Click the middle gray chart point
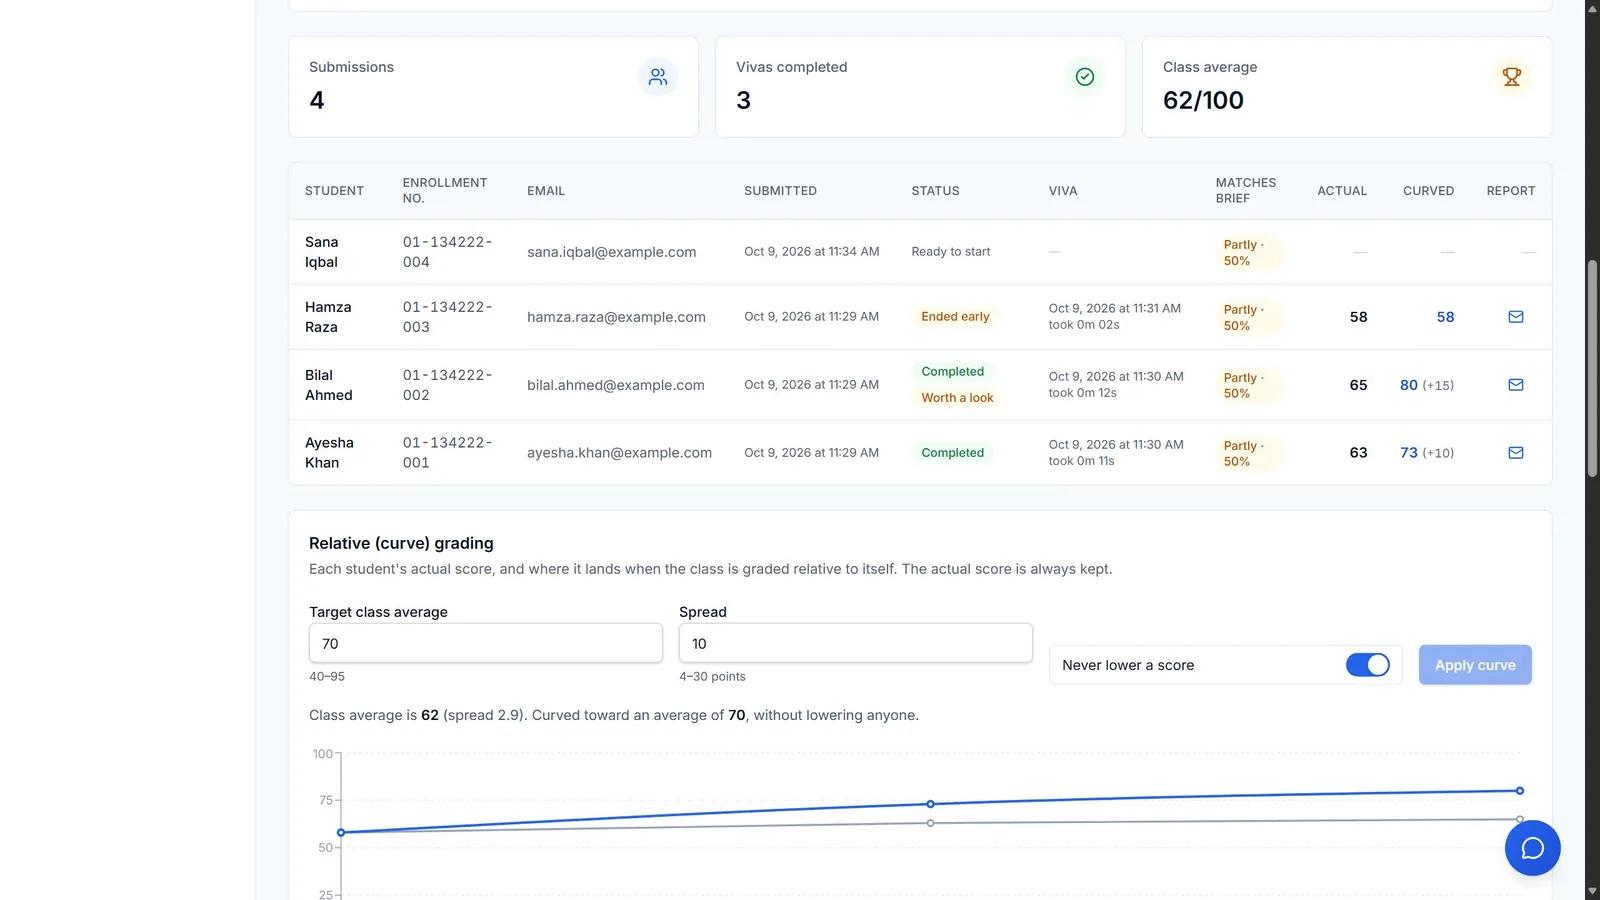Viewport: 1600px width, 900px height. tap(931, 823)
